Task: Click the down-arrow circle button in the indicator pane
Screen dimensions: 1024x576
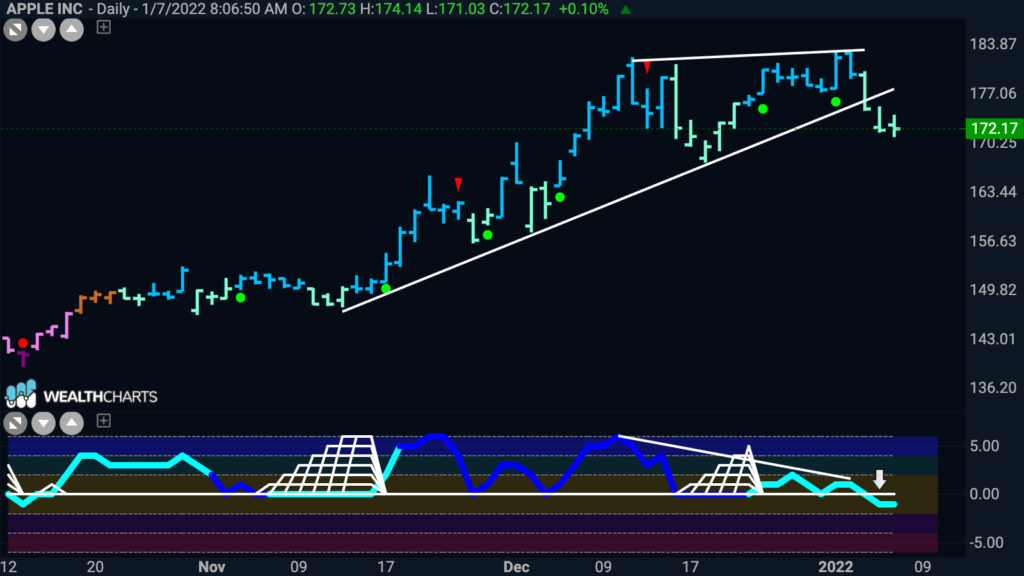Action: (43, 423)
